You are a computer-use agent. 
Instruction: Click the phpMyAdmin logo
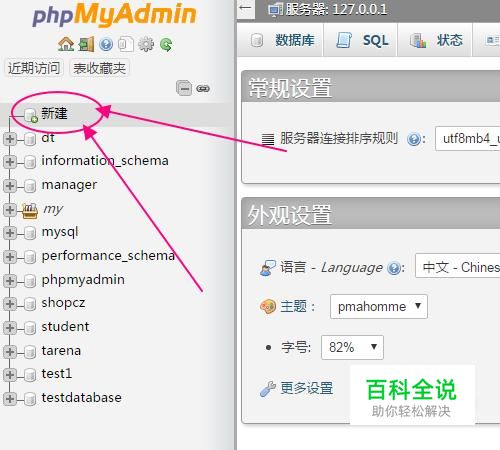point(114,15)
